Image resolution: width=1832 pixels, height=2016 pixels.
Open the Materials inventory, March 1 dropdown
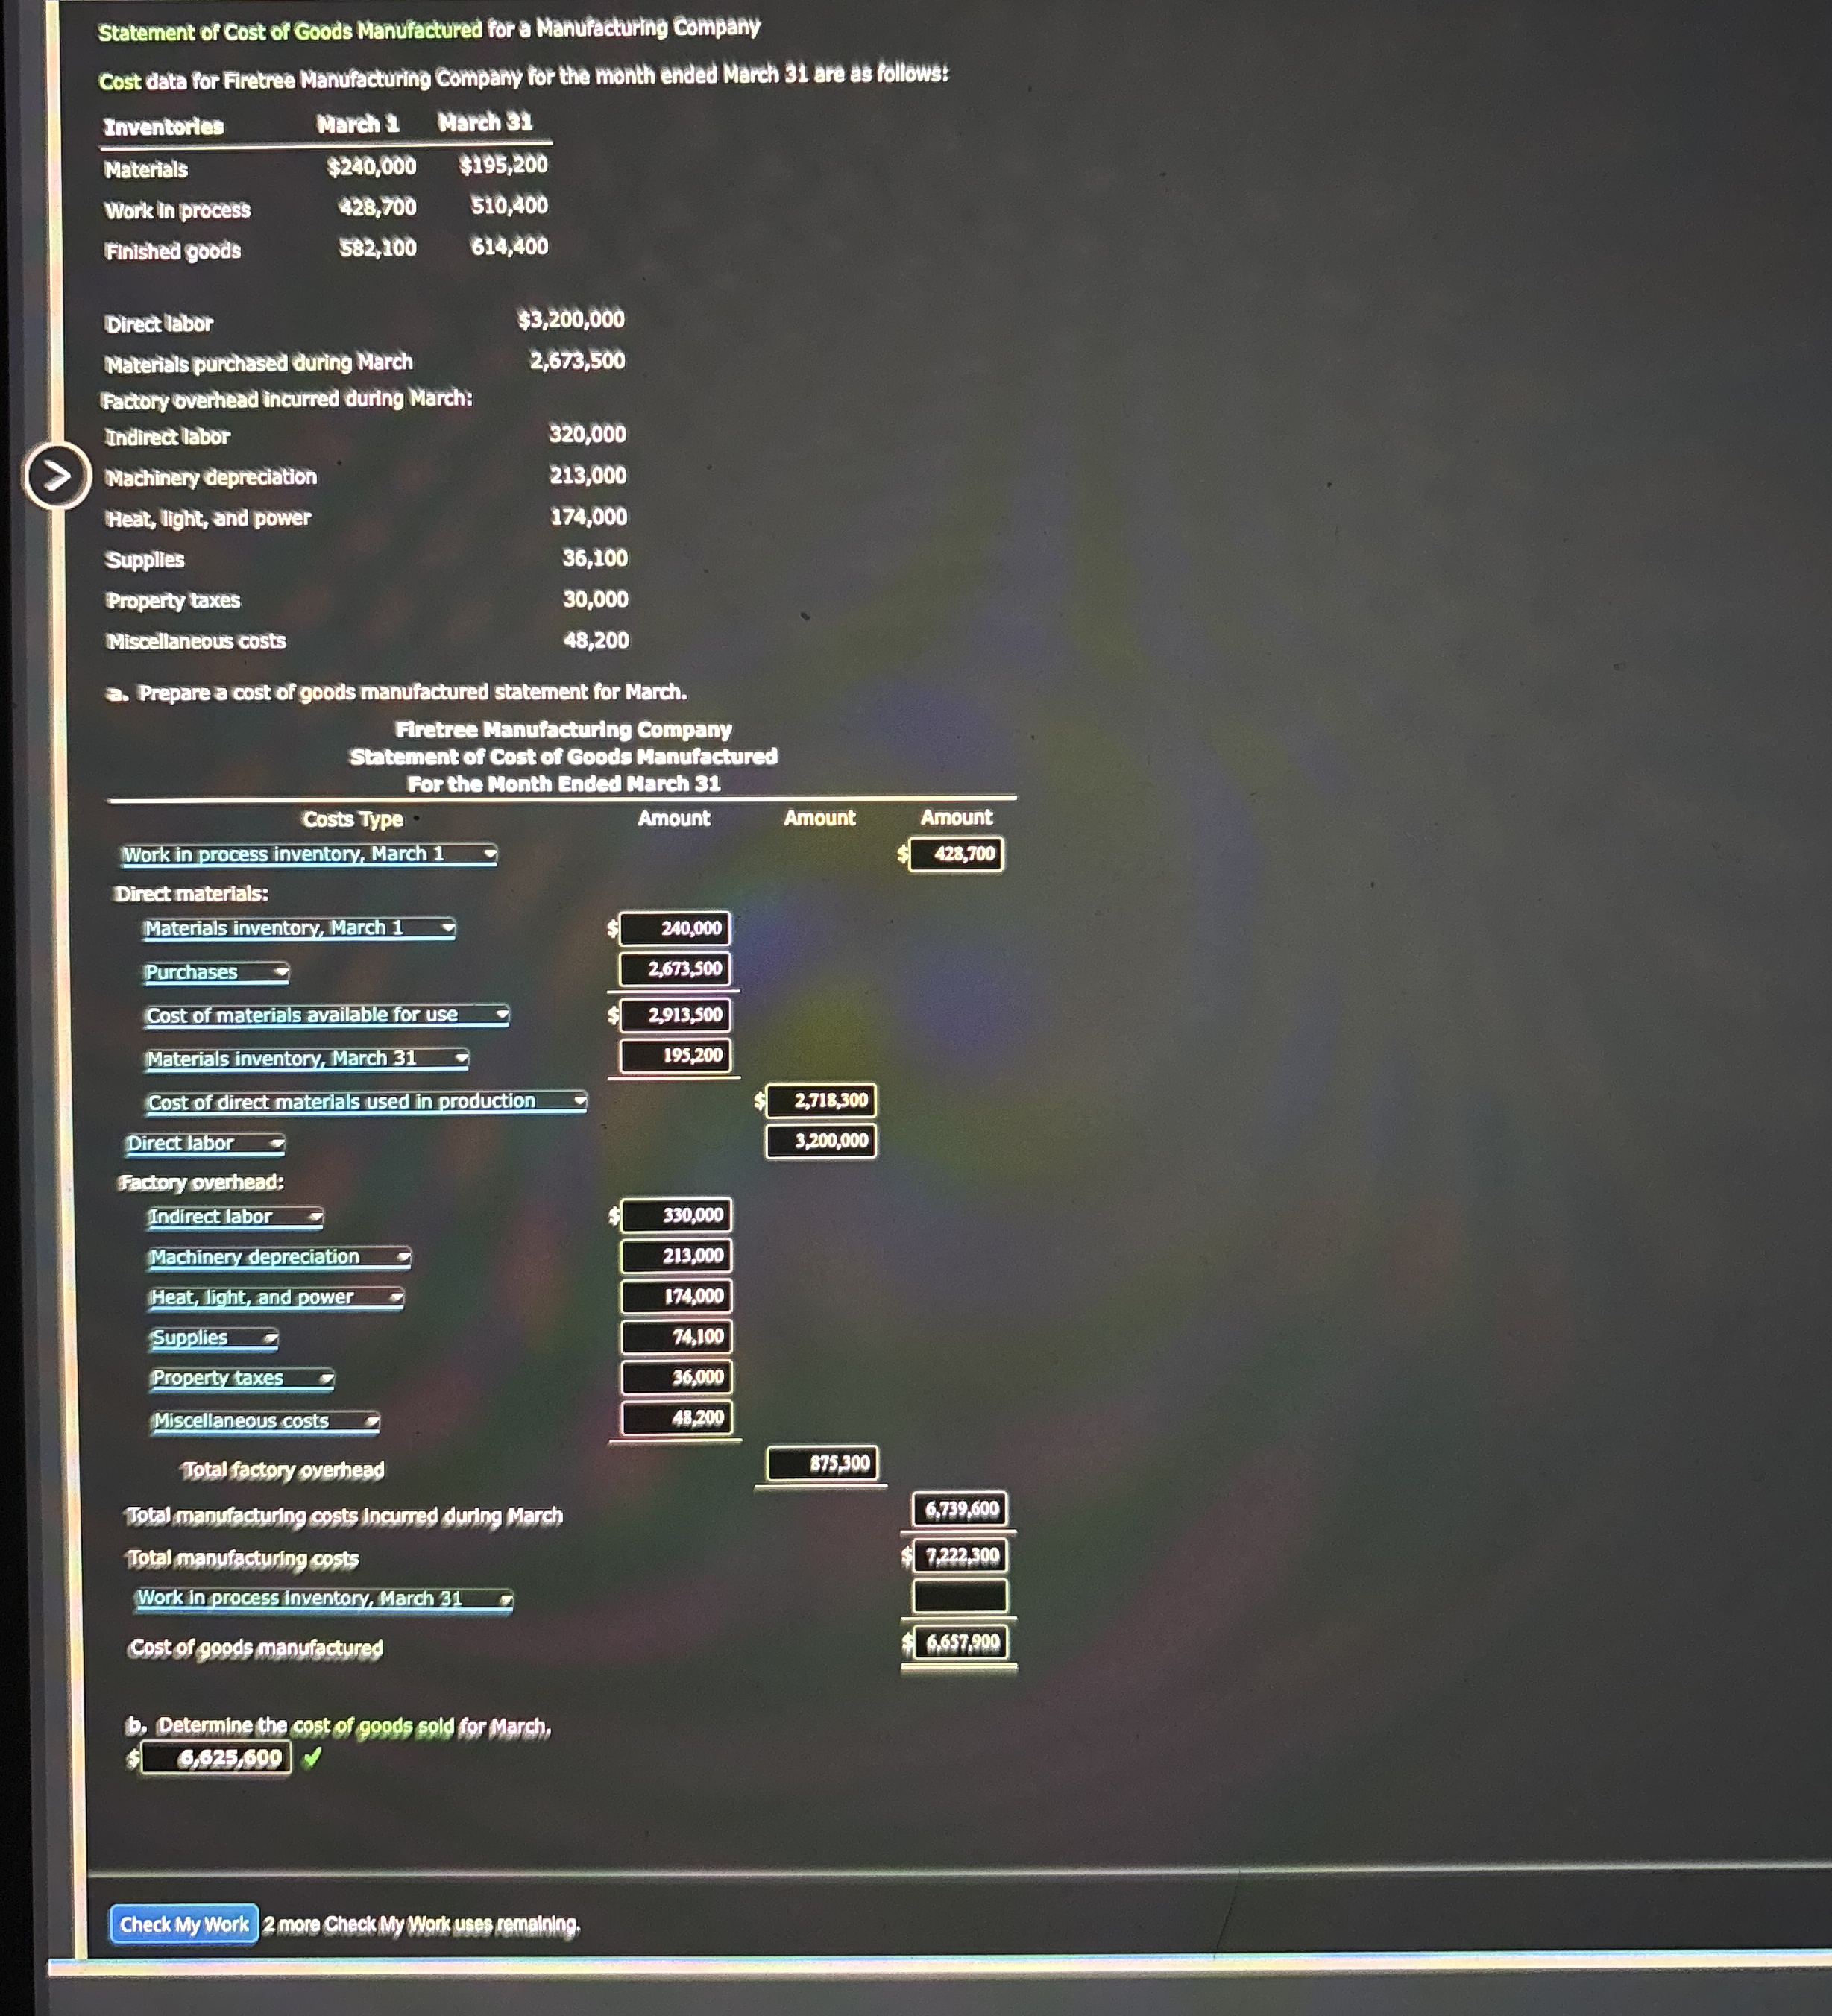click(x=299, y=928)
